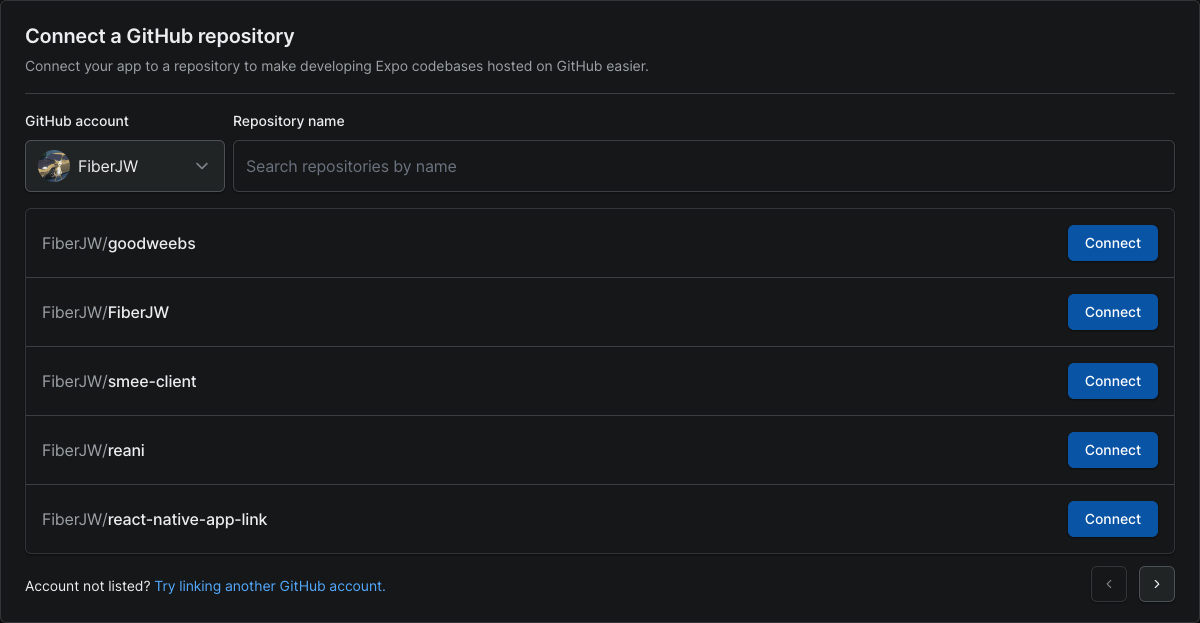Screen dimensions: 1200x623
Task: Click the react-native-app-link repository name
Action: point(155,519)
